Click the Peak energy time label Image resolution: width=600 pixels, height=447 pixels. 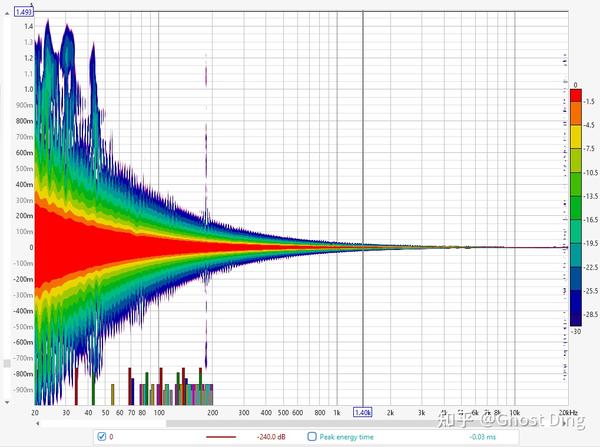[x=346, y=437]
